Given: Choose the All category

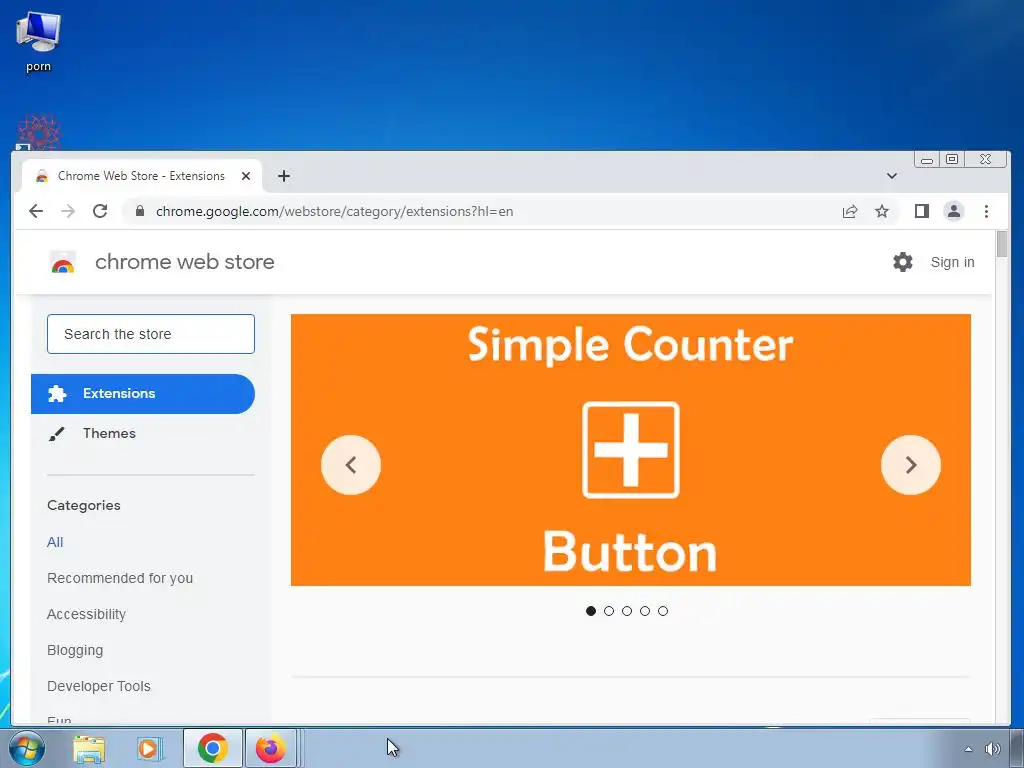Looking at the screenshot, I should (55, 542).
